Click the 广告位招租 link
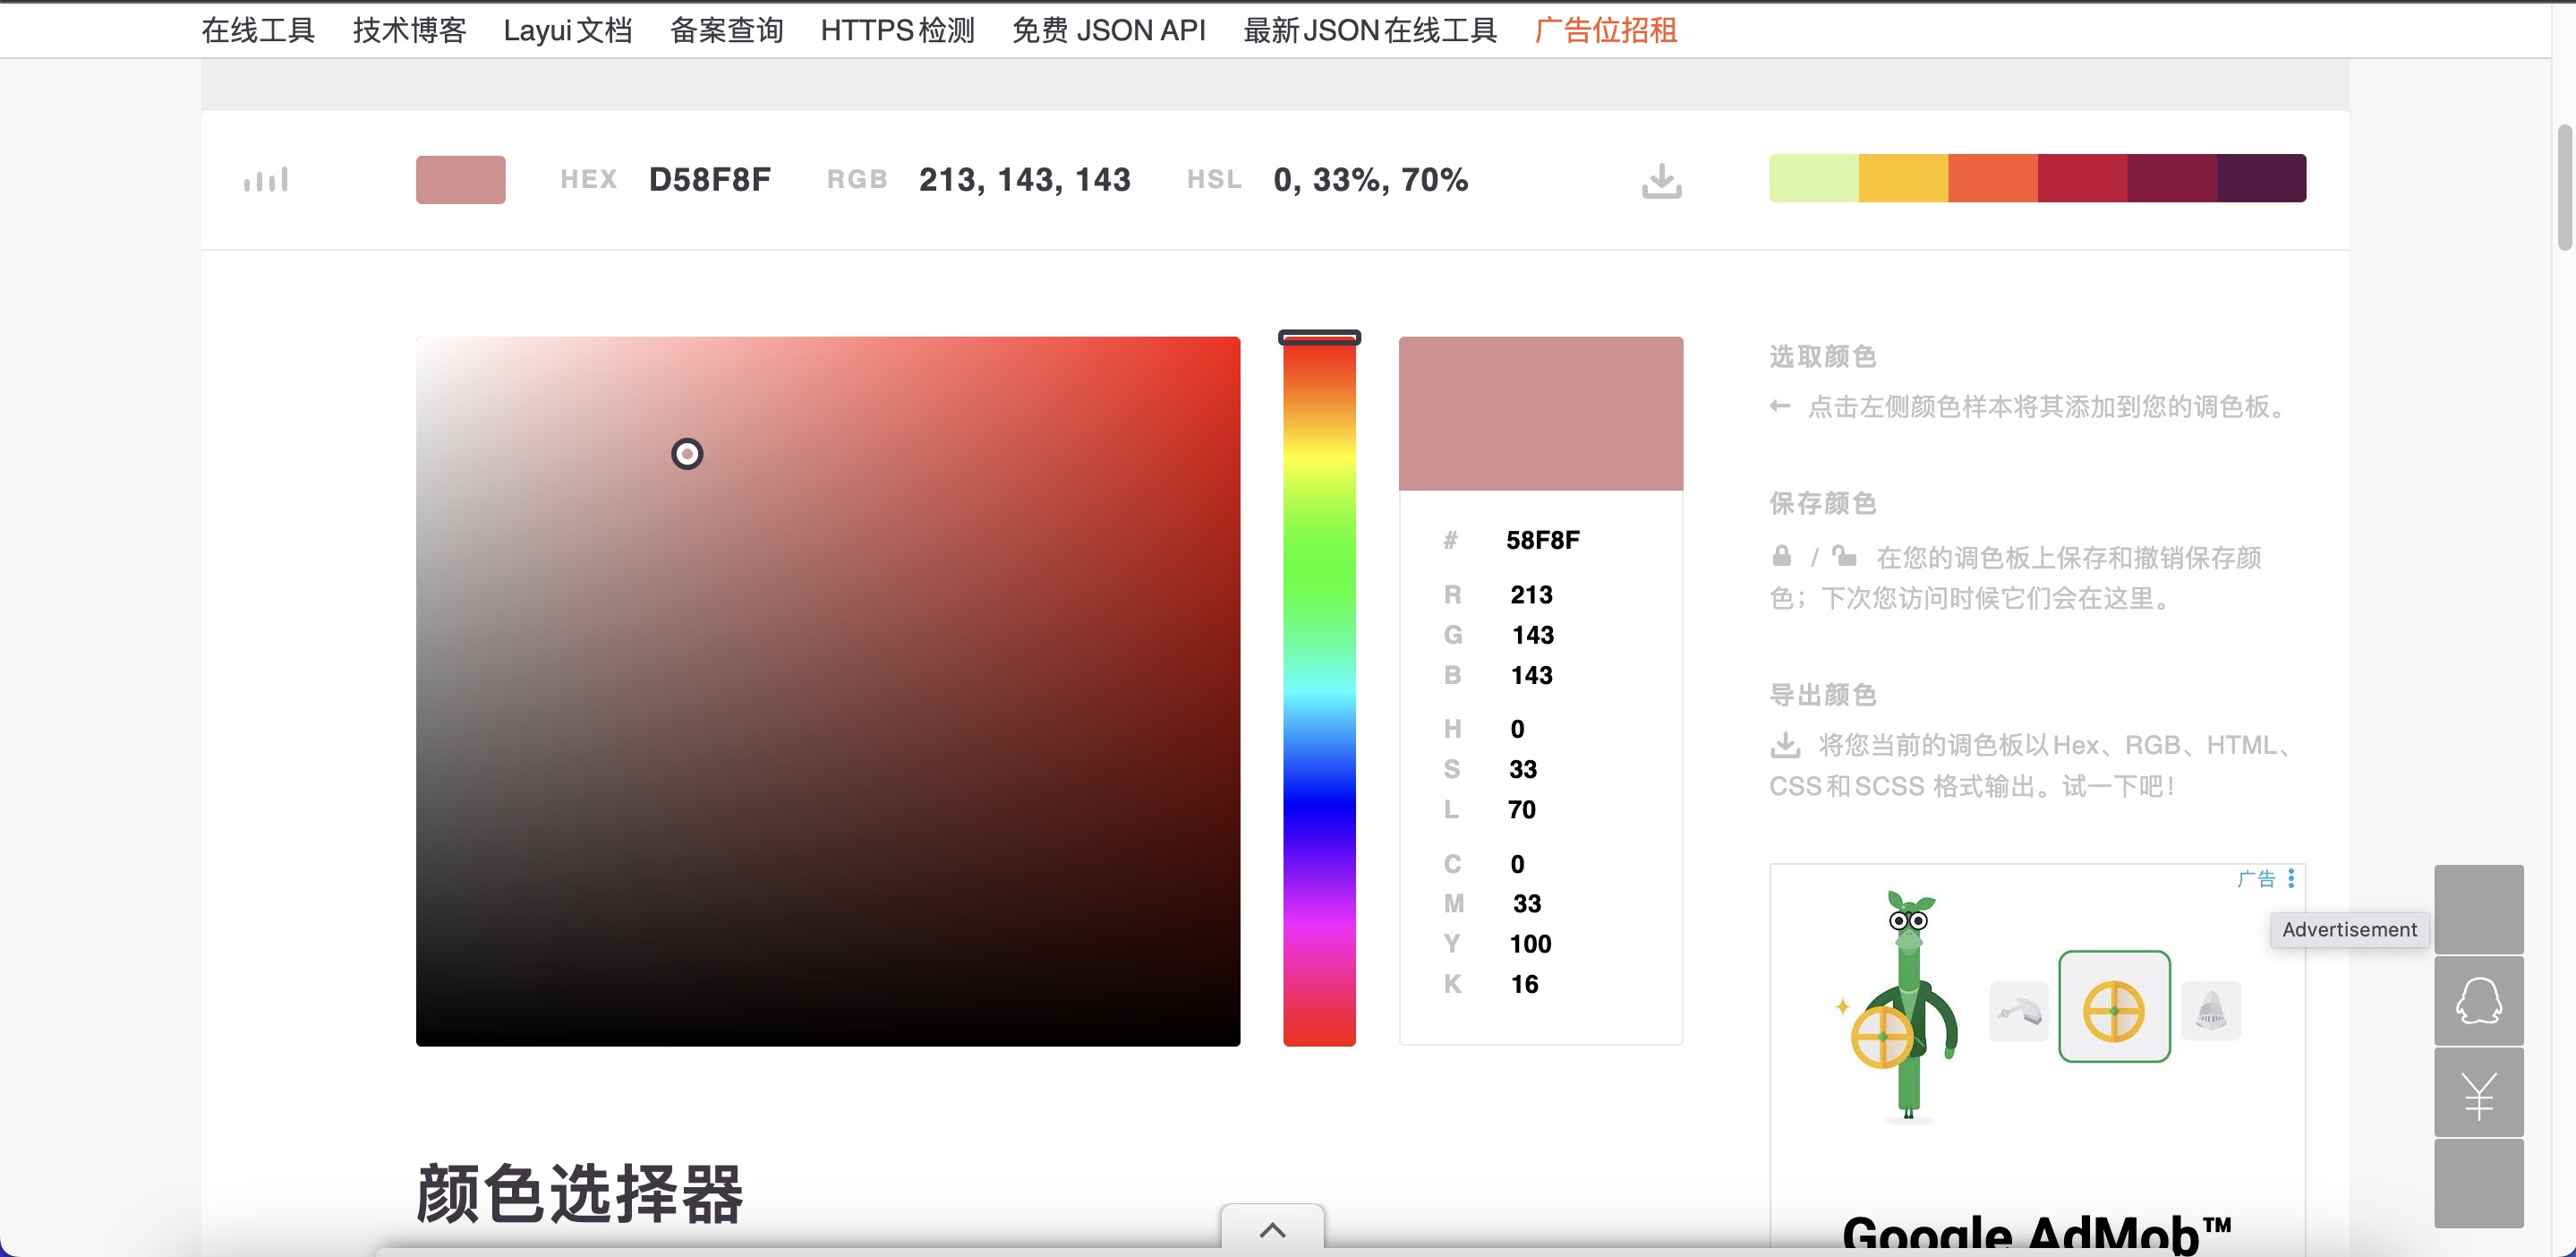 pyautogui.click(x=1605, y=30)
